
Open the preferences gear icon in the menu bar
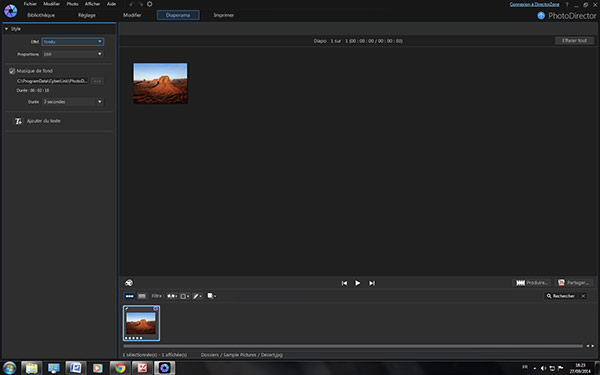click(150, 4)
